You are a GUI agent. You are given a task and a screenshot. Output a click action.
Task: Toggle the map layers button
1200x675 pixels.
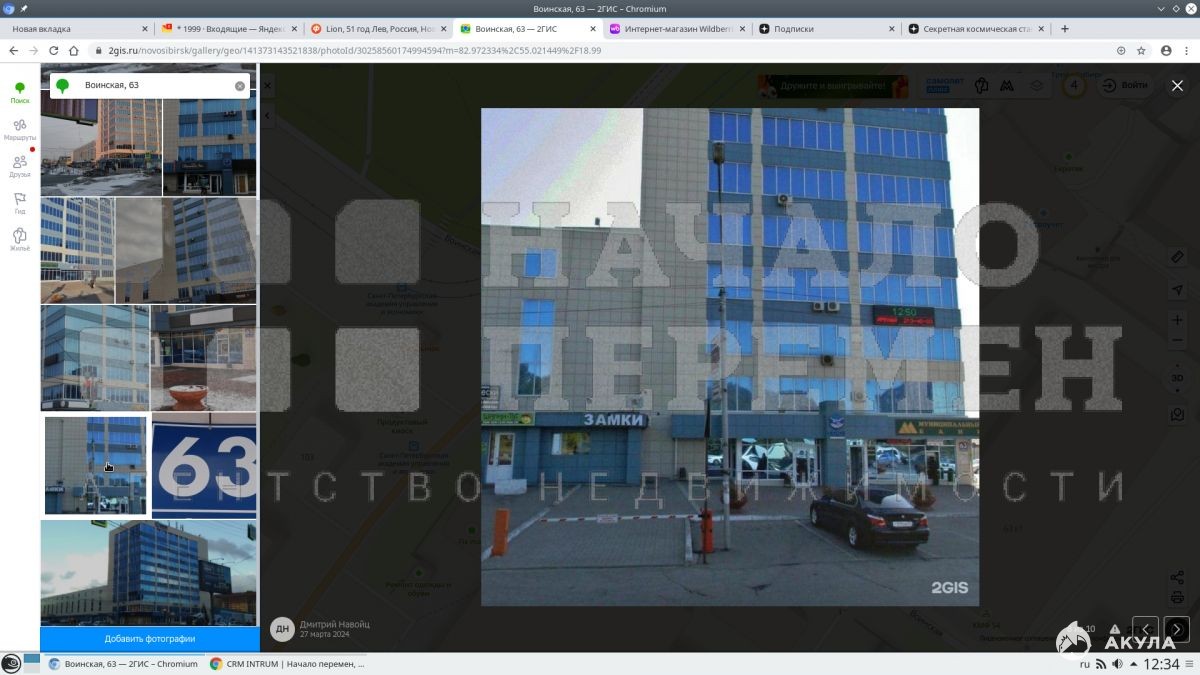[1037, 86]
